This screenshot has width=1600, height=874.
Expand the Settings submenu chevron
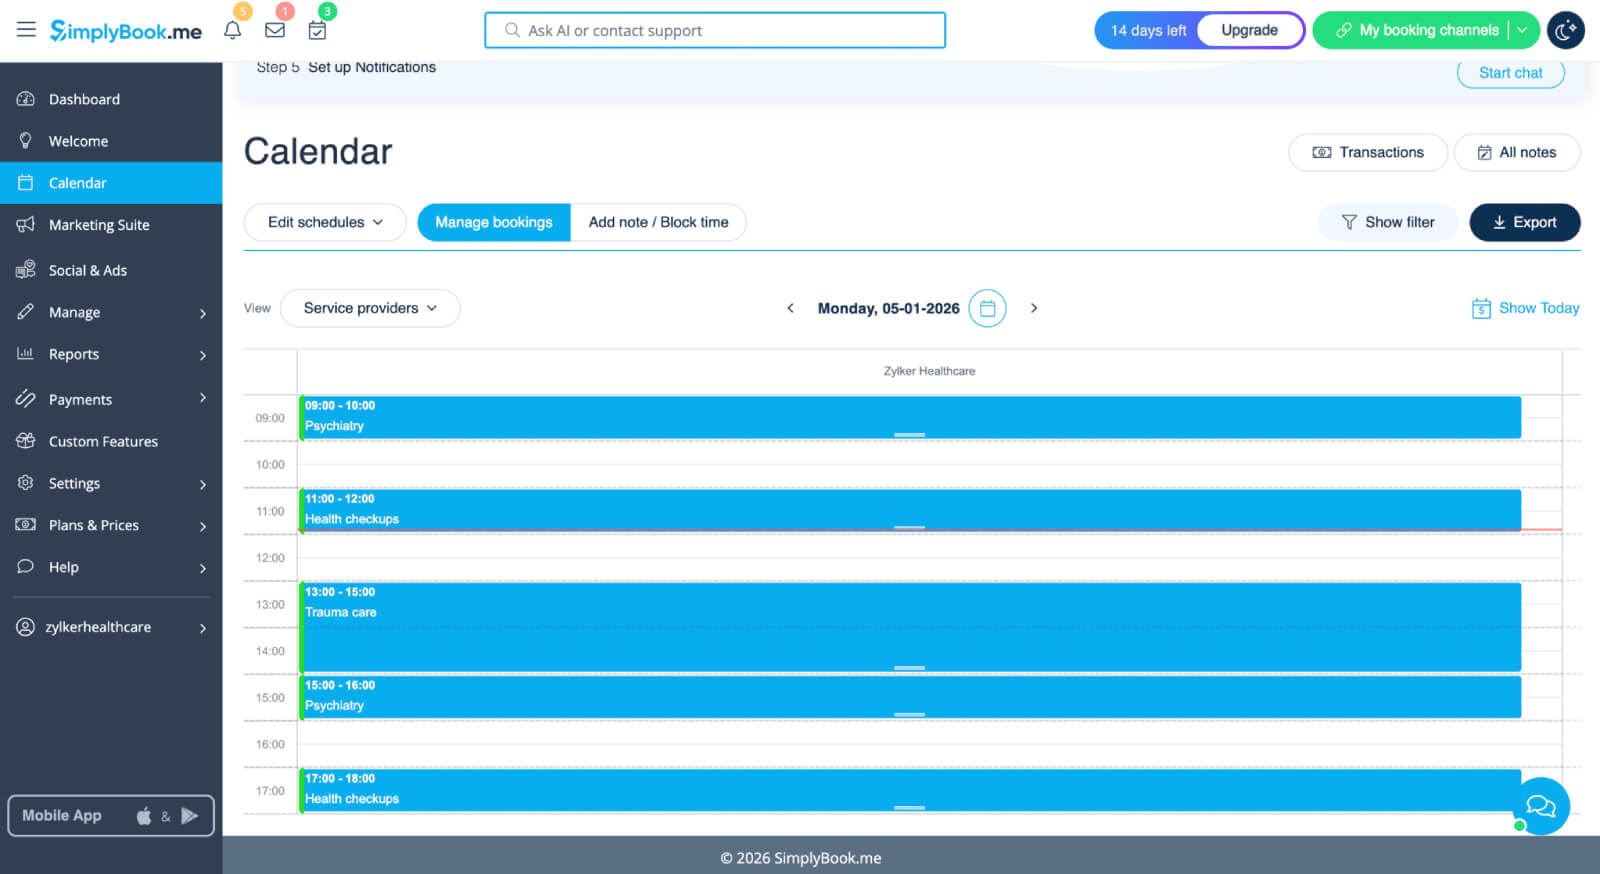(x=203, y=484)
